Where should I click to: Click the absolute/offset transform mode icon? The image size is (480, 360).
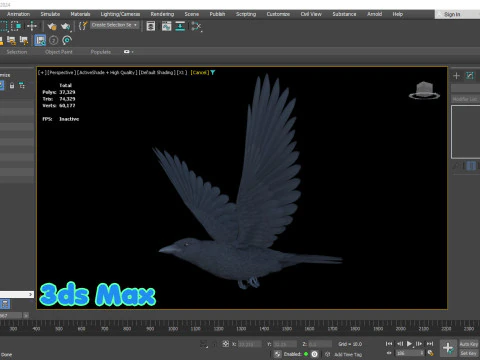226,344
